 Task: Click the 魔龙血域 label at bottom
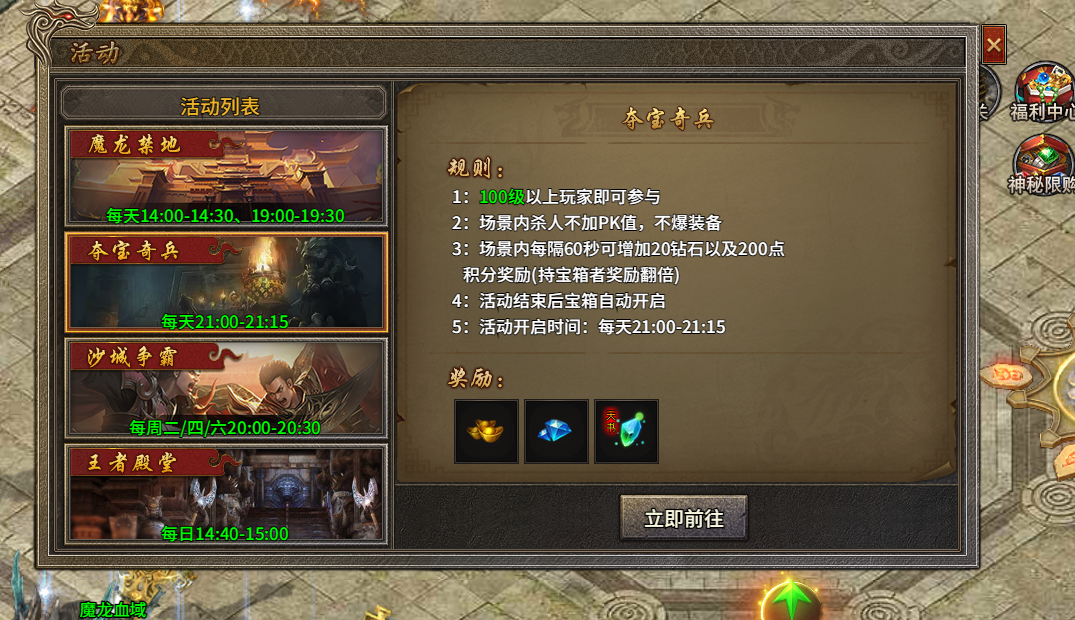pyautogui.click(x=113, y=609)
